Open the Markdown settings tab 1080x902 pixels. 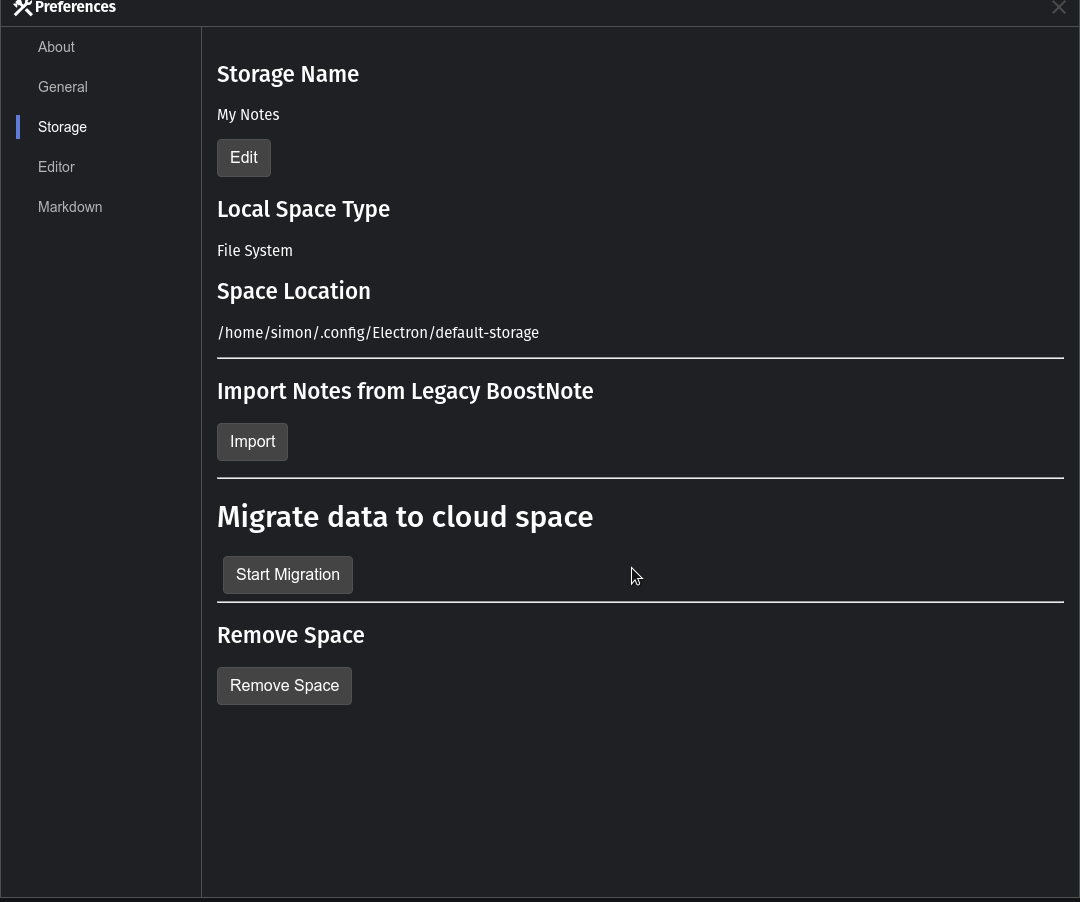click(70, 207)
